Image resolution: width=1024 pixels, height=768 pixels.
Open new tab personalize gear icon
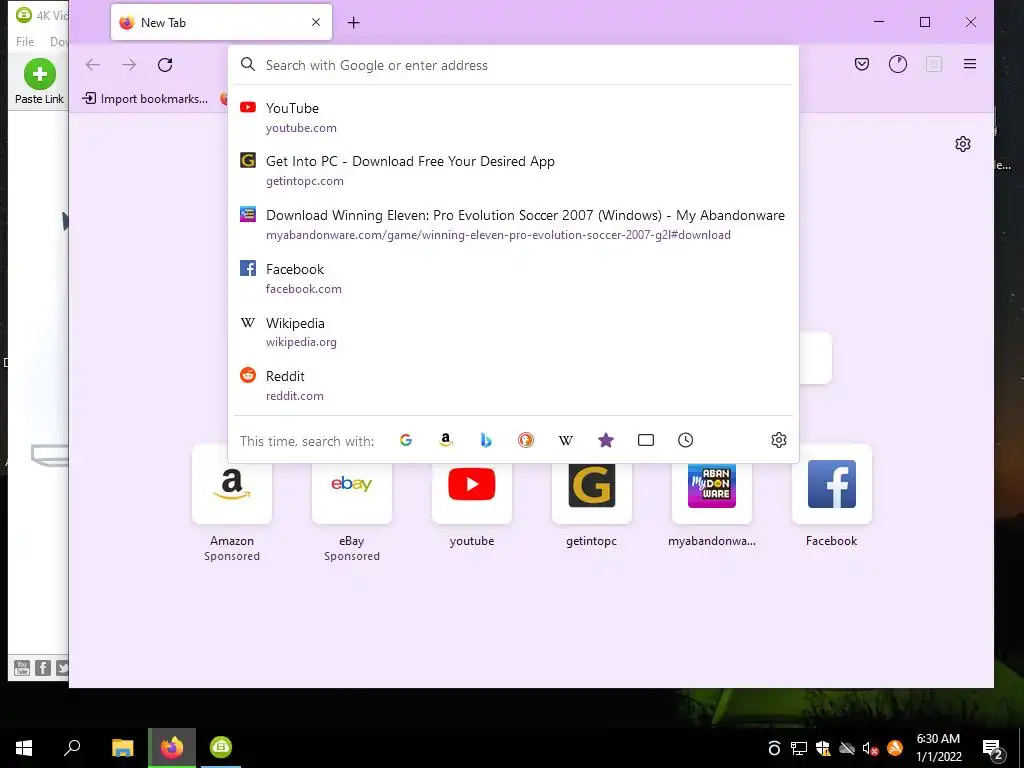[963, 144]
